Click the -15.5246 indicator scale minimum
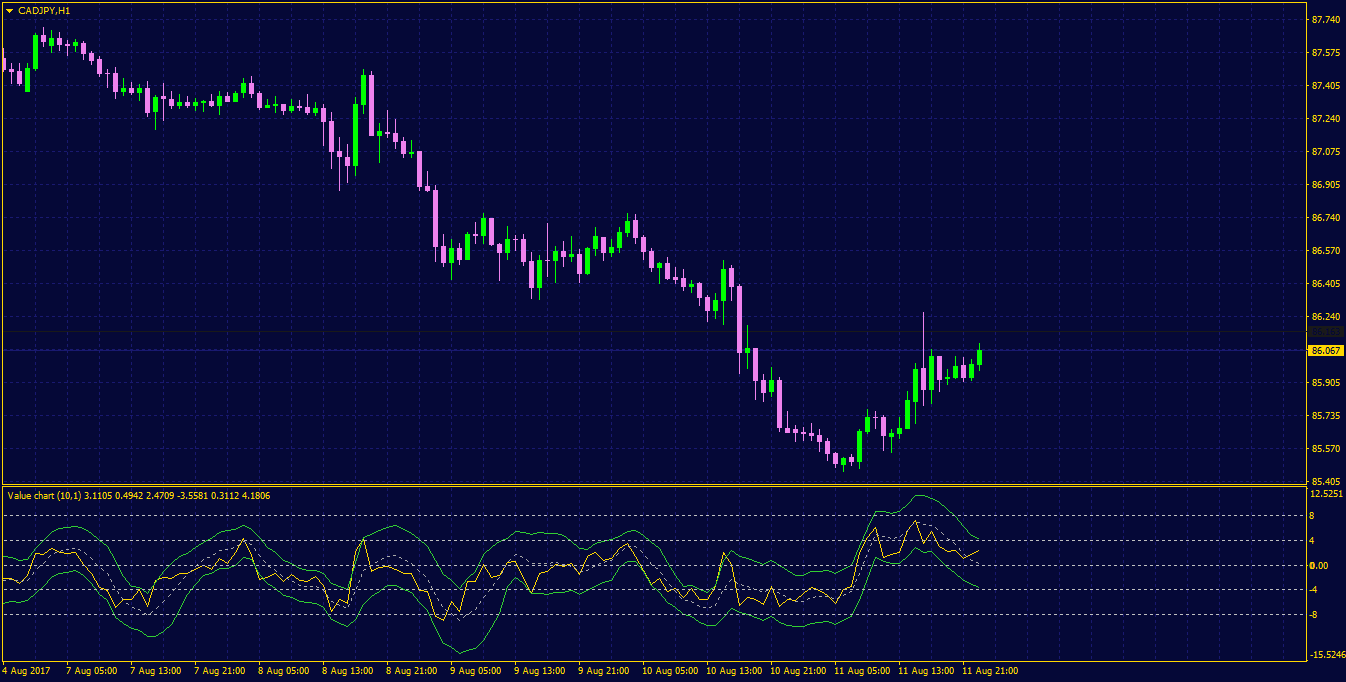Image resolution: width=1346 pixels, height=682 pixels. [x=1325, y=655]
